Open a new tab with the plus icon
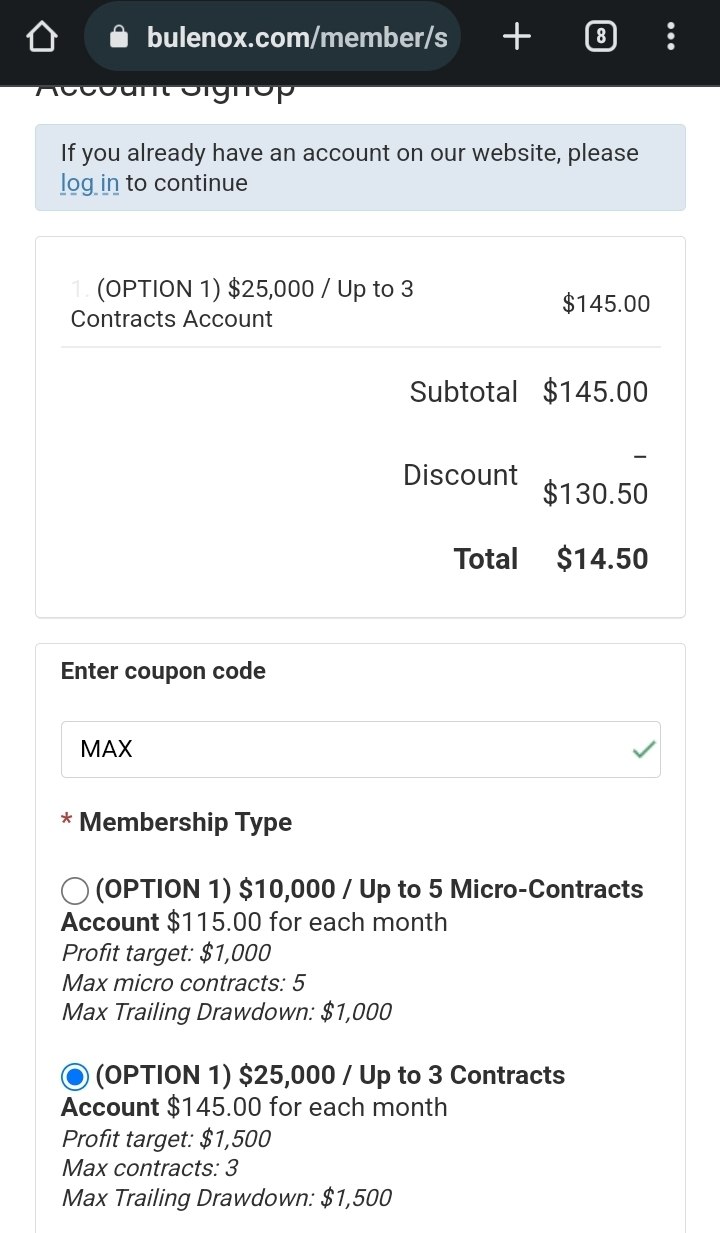This screenshot has width=720, height=1233. 516,36
